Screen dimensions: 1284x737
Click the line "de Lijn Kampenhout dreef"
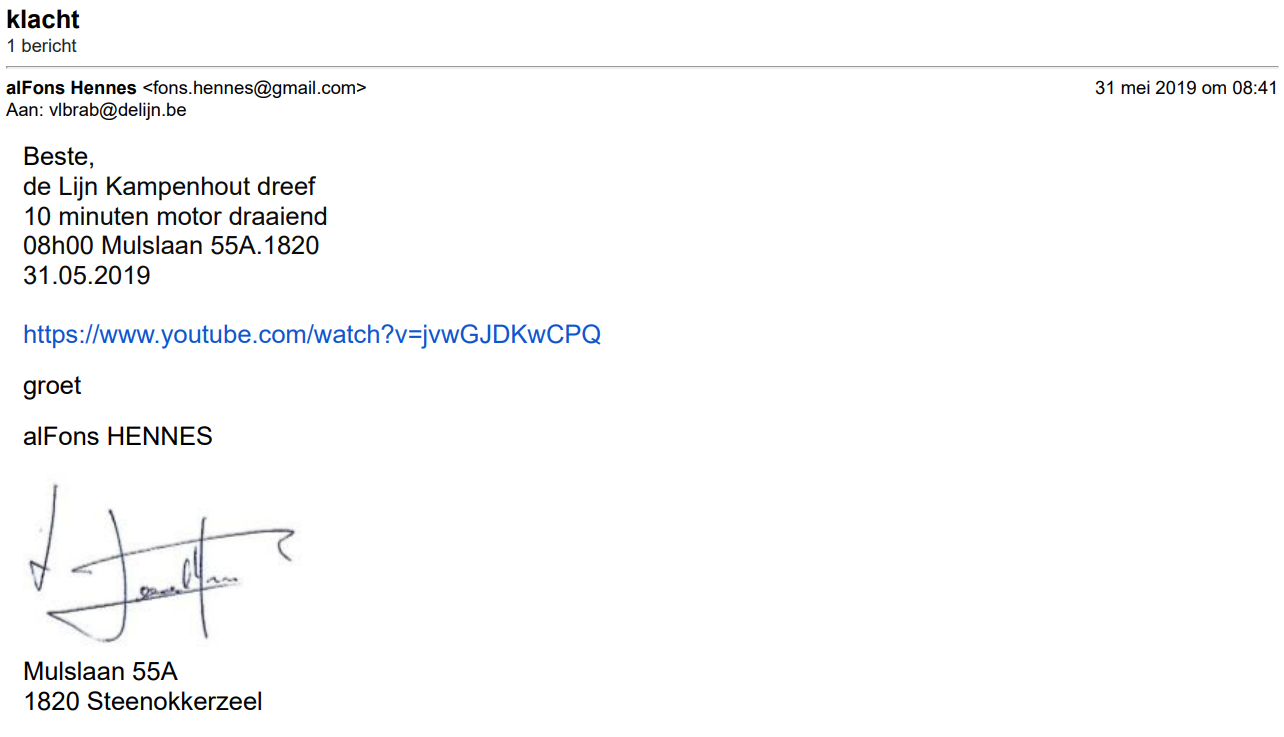point(169,187)
